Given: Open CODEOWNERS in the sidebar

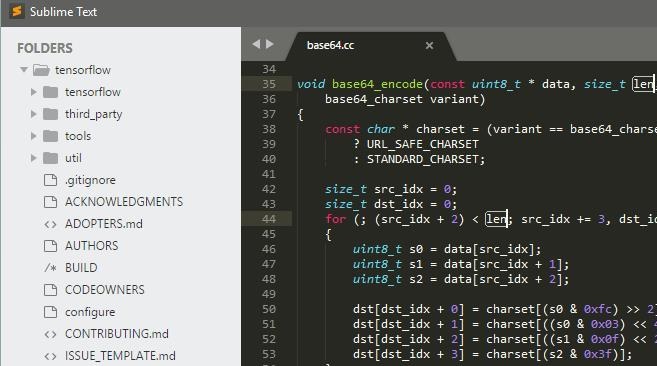Looking at the screenshot, I should tap(105, 290).
